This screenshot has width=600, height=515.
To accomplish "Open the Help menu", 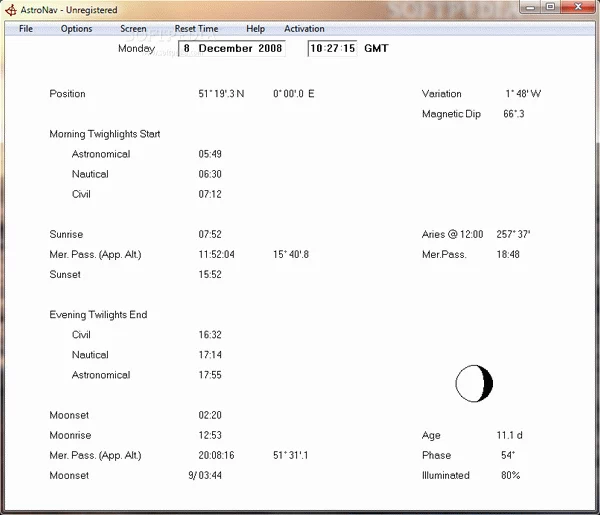I will 256,29.
